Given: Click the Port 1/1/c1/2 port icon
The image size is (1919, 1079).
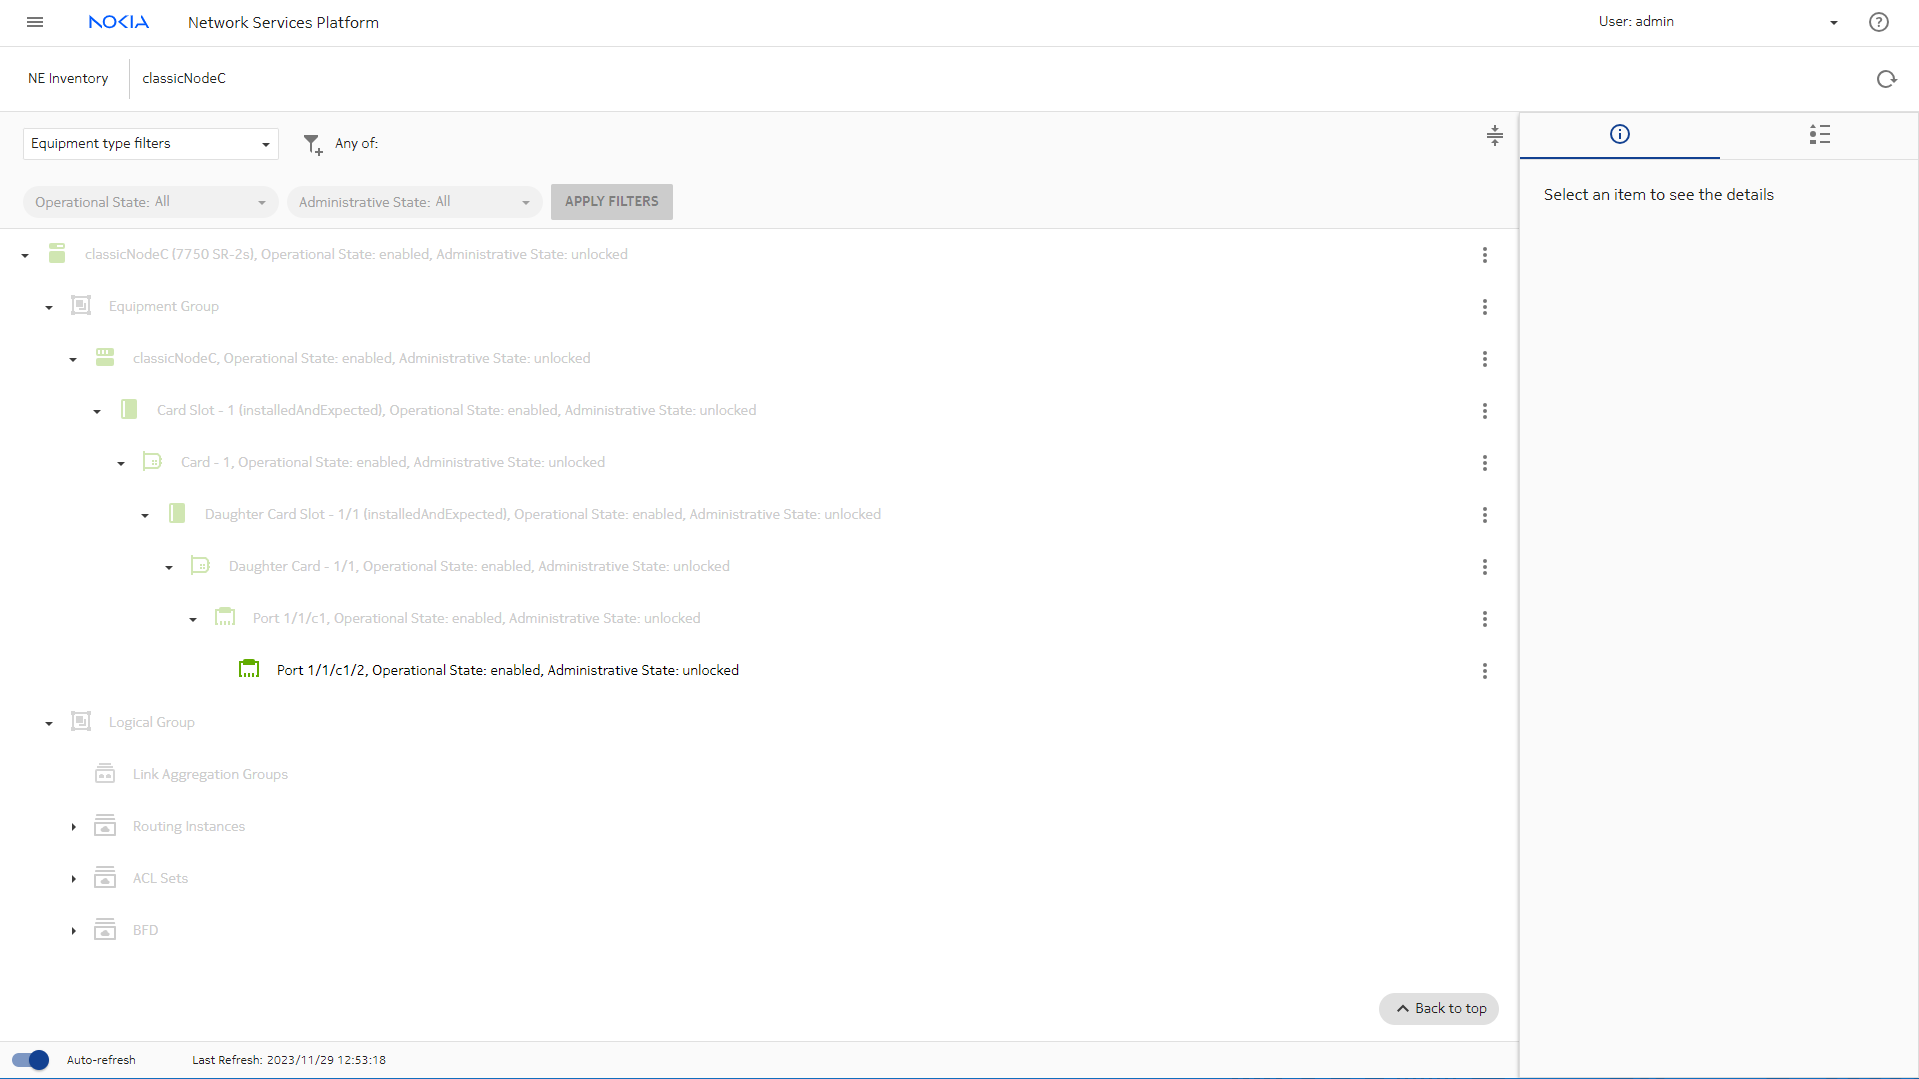Looking at the screenshot, I should (x=249, y=669).
